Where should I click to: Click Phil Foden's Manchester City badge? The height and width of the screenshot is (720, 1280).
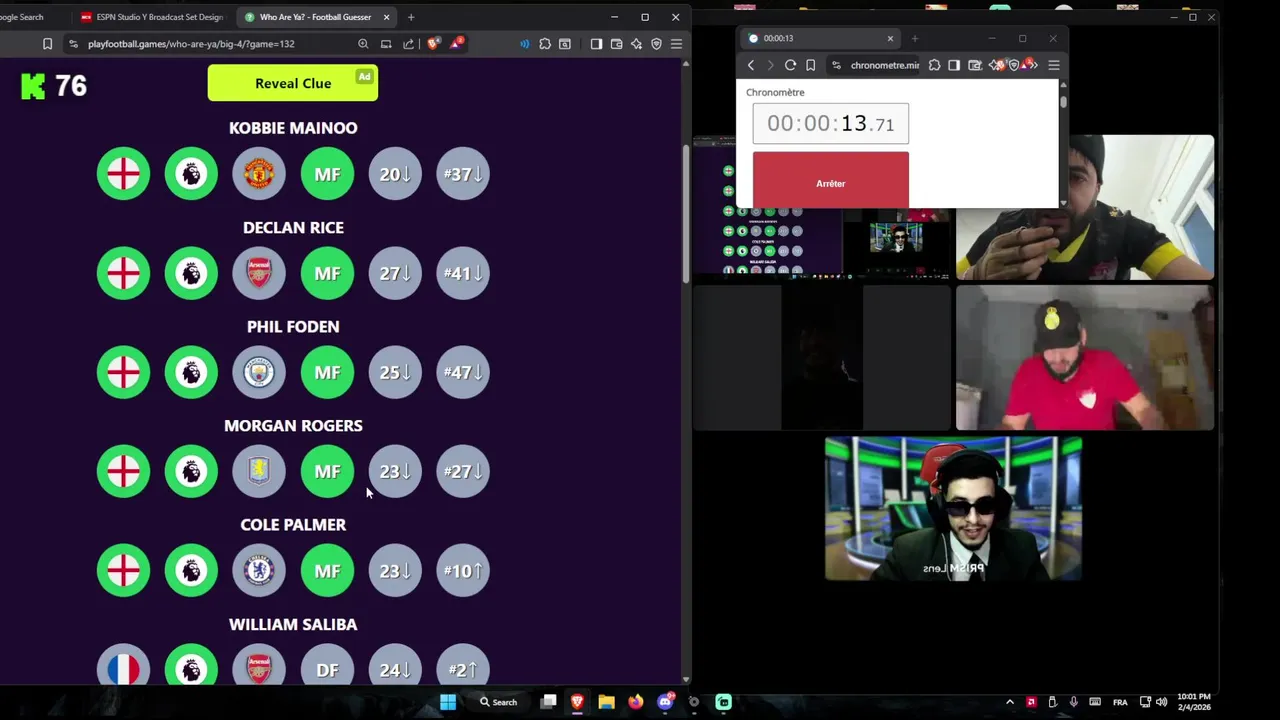[x=259, y=372]
